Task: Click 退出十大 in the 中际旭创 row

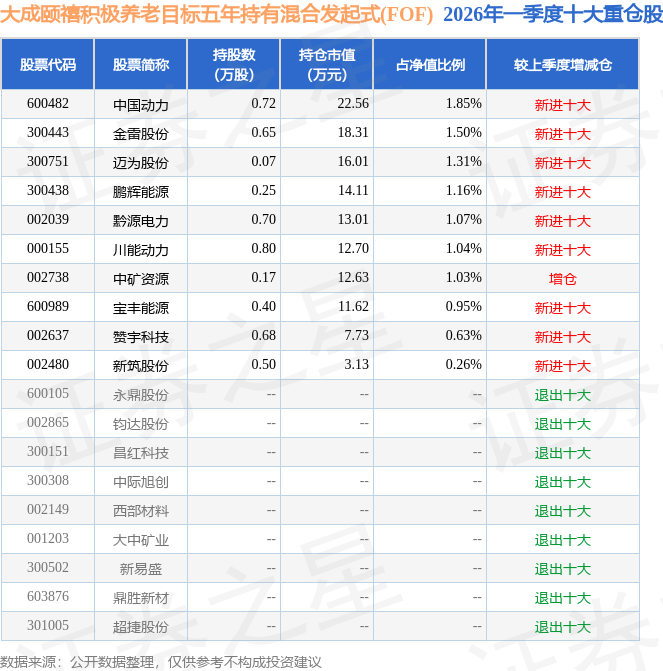Action: [x=562, y=482]
